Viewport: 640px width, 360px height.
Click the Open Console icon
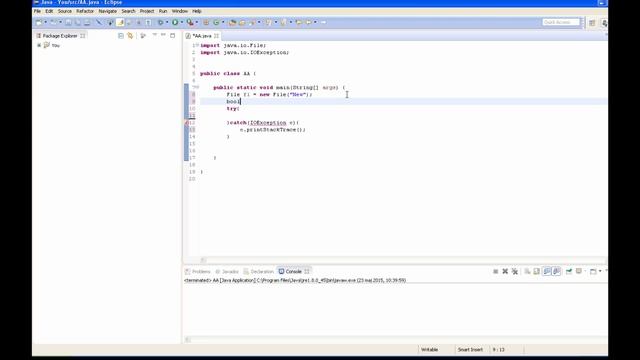[x=593, y=271]
